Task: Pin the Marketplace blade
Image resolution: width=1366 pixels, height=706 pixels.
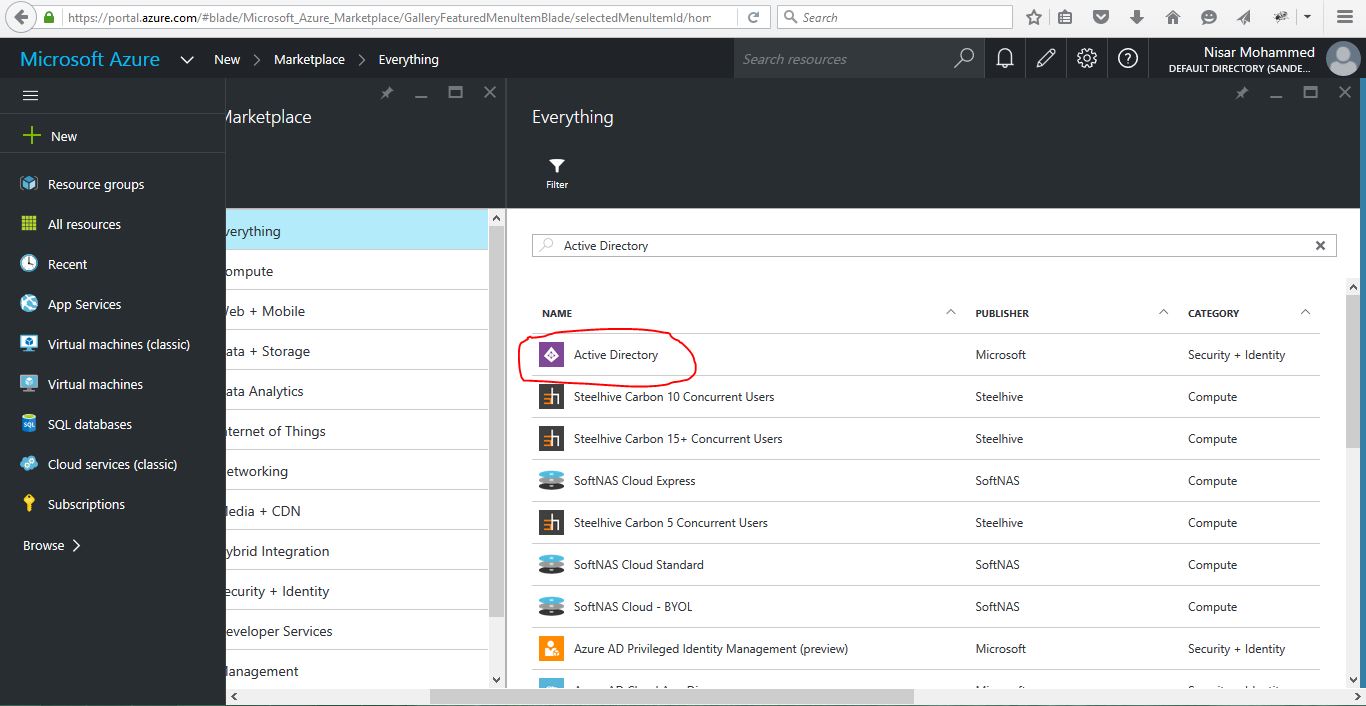Action: pos(386,93)
